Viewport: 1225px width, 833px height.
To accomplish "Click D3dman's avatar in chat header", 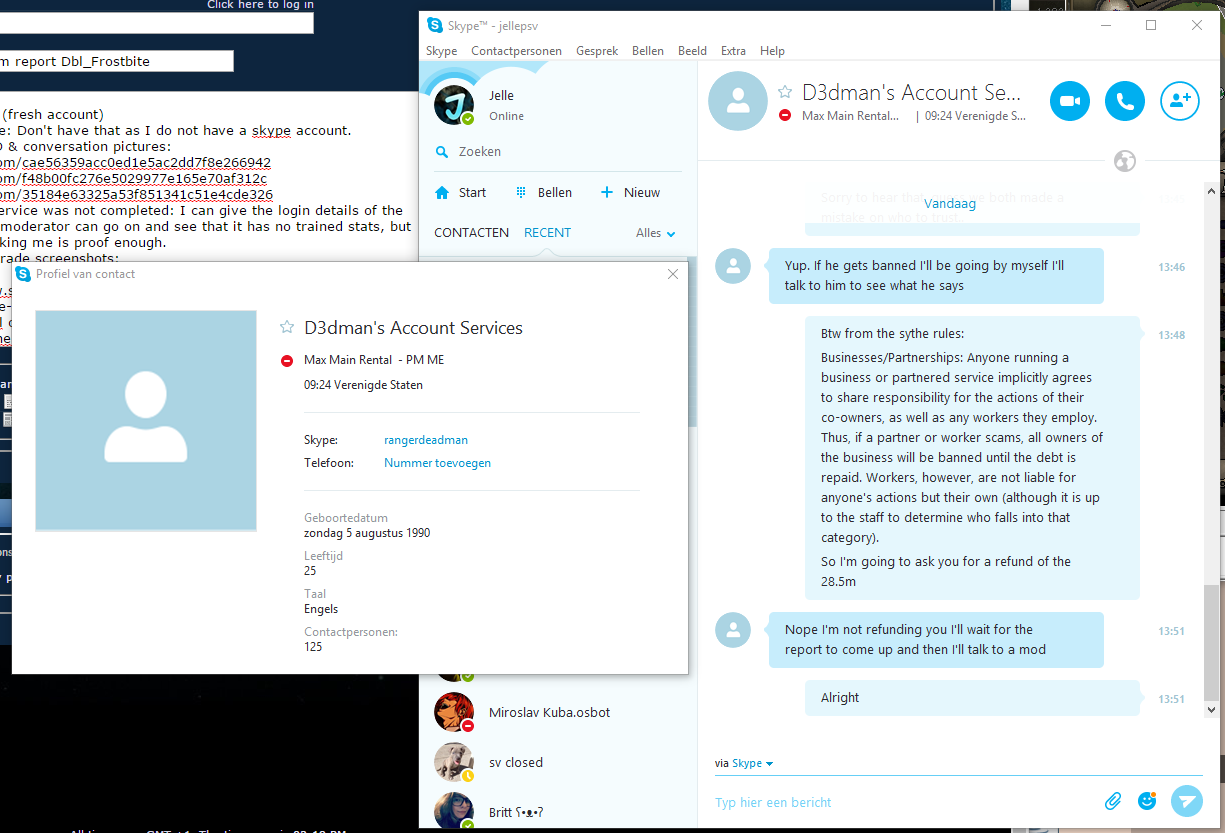I will pyautogui.click(x=738, y=101).
